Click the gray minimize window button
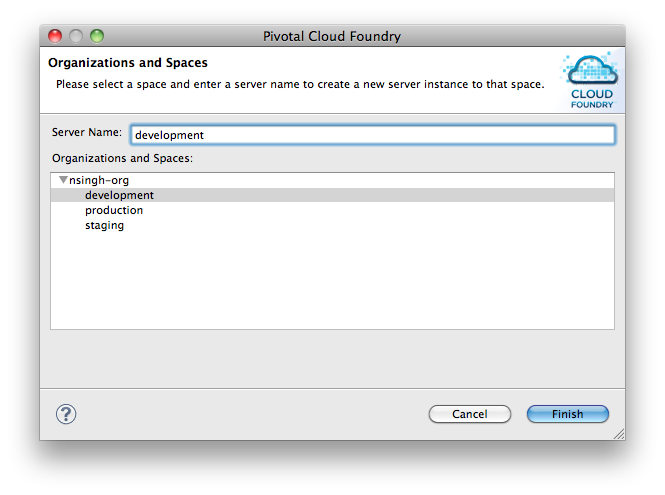The width and height of the screenshot is (665, 495). tap(76, 36)
